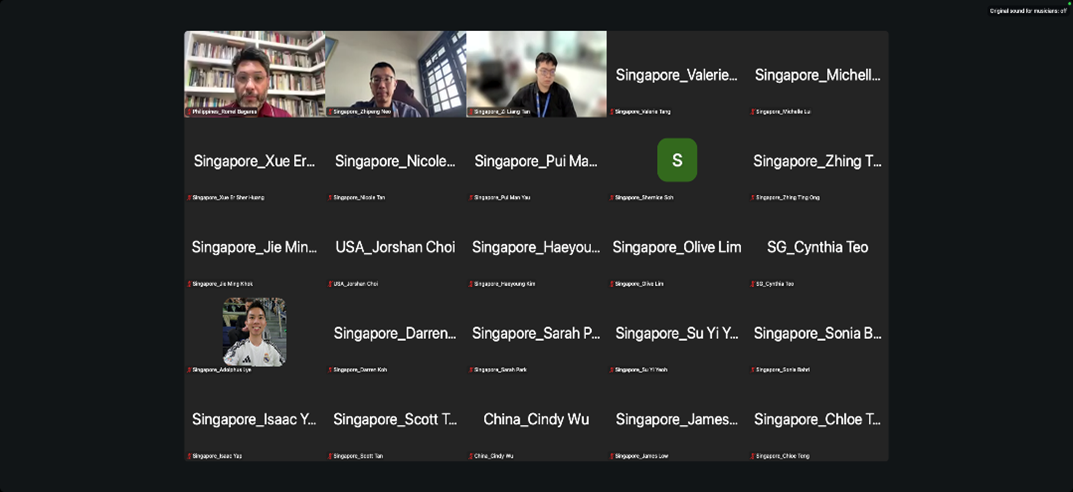Select the Singapore_Xue Er participant tile
The height and width of the screenshot is (492, 1073).
pos(254,161)
